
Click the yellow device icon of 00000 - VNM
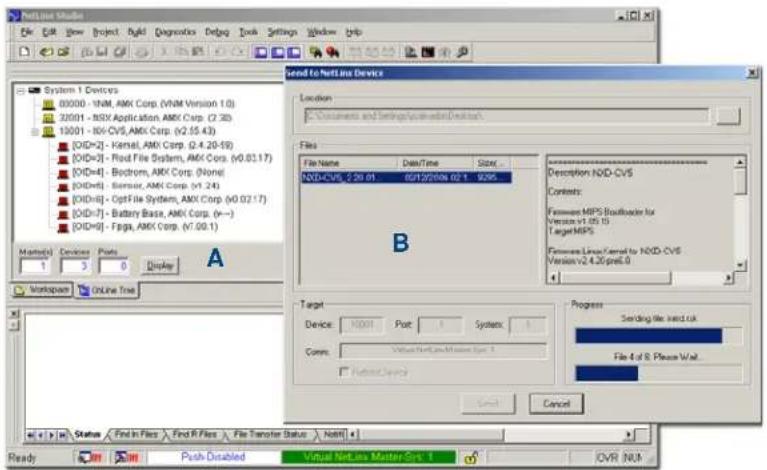click(48, 104)
